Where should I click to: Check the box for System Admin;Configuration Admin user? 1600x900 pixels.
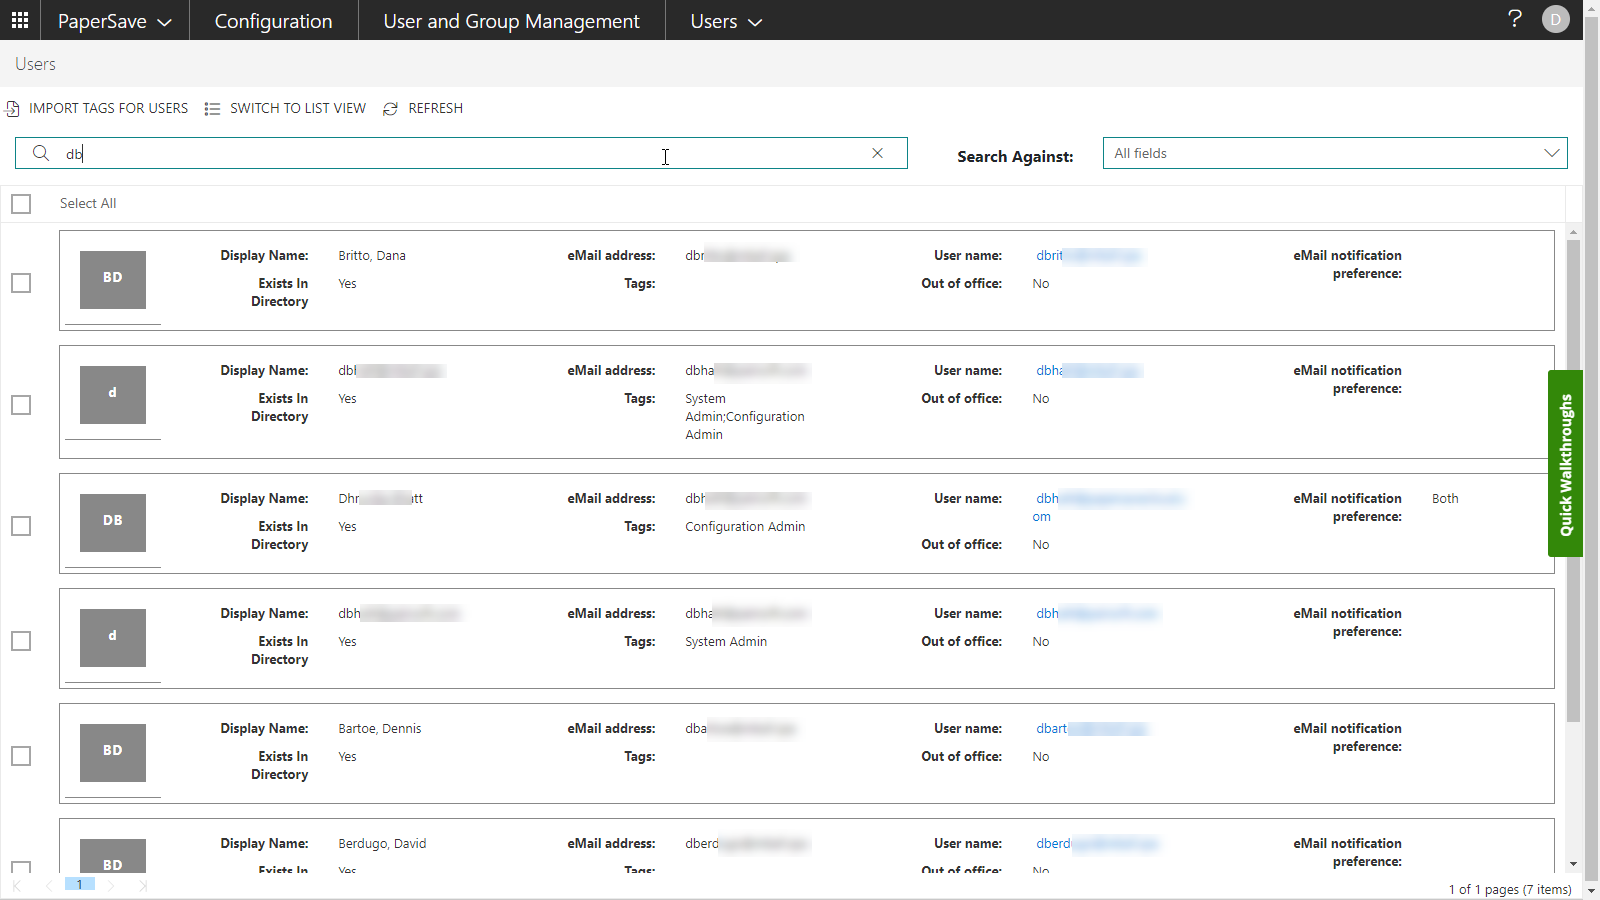(x=21, y=405)
